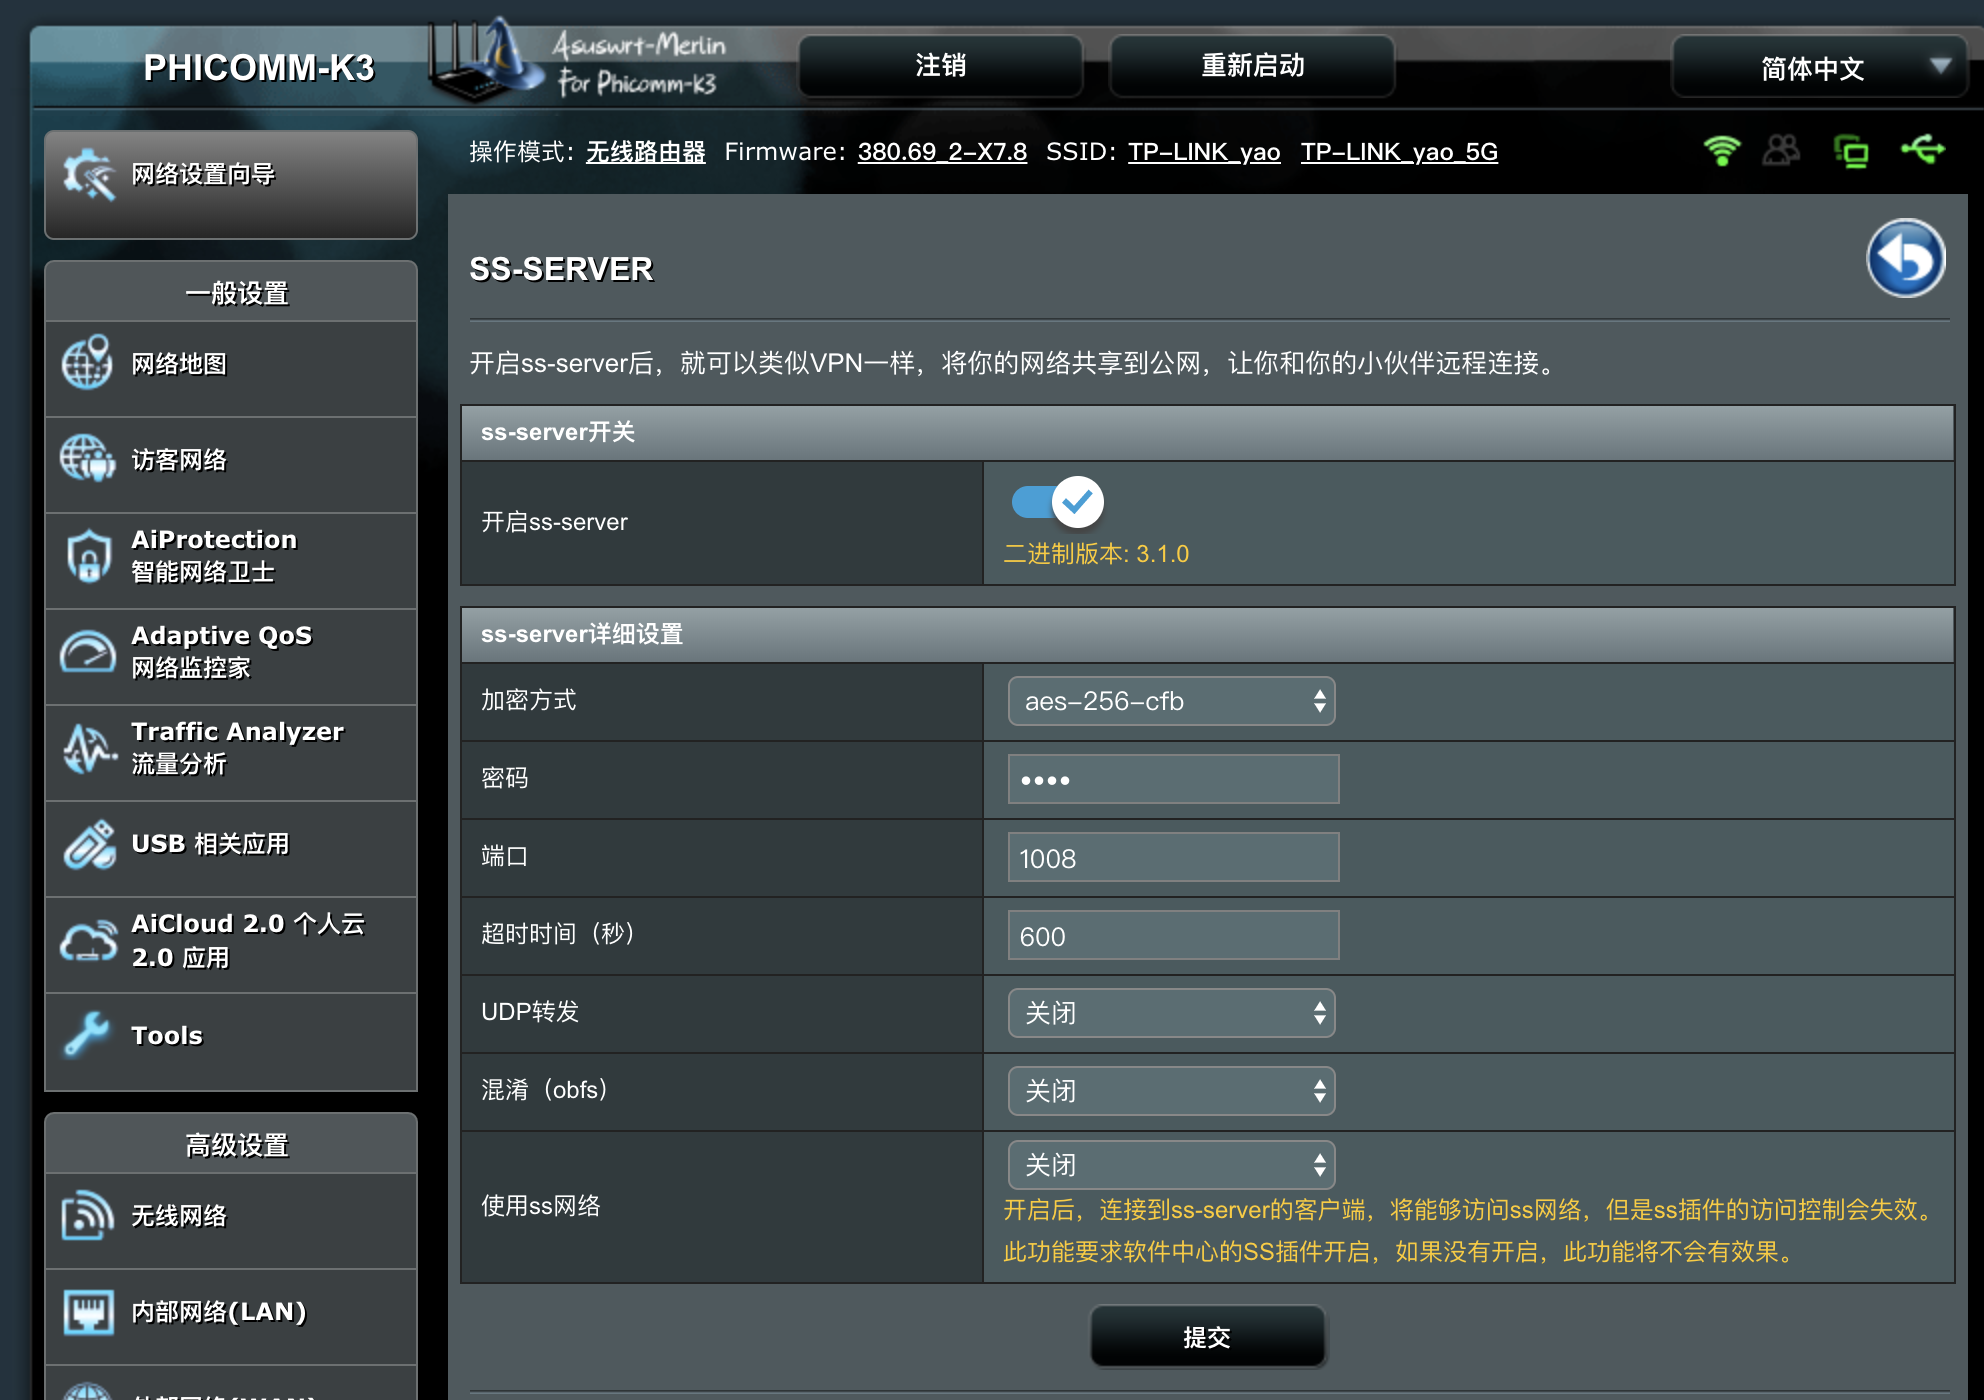Image resolution: width=1984 pixels, height=1400 pixels.
Task: Click the ss-server详细设置 section header
Action: click(x=1207, y=634)
